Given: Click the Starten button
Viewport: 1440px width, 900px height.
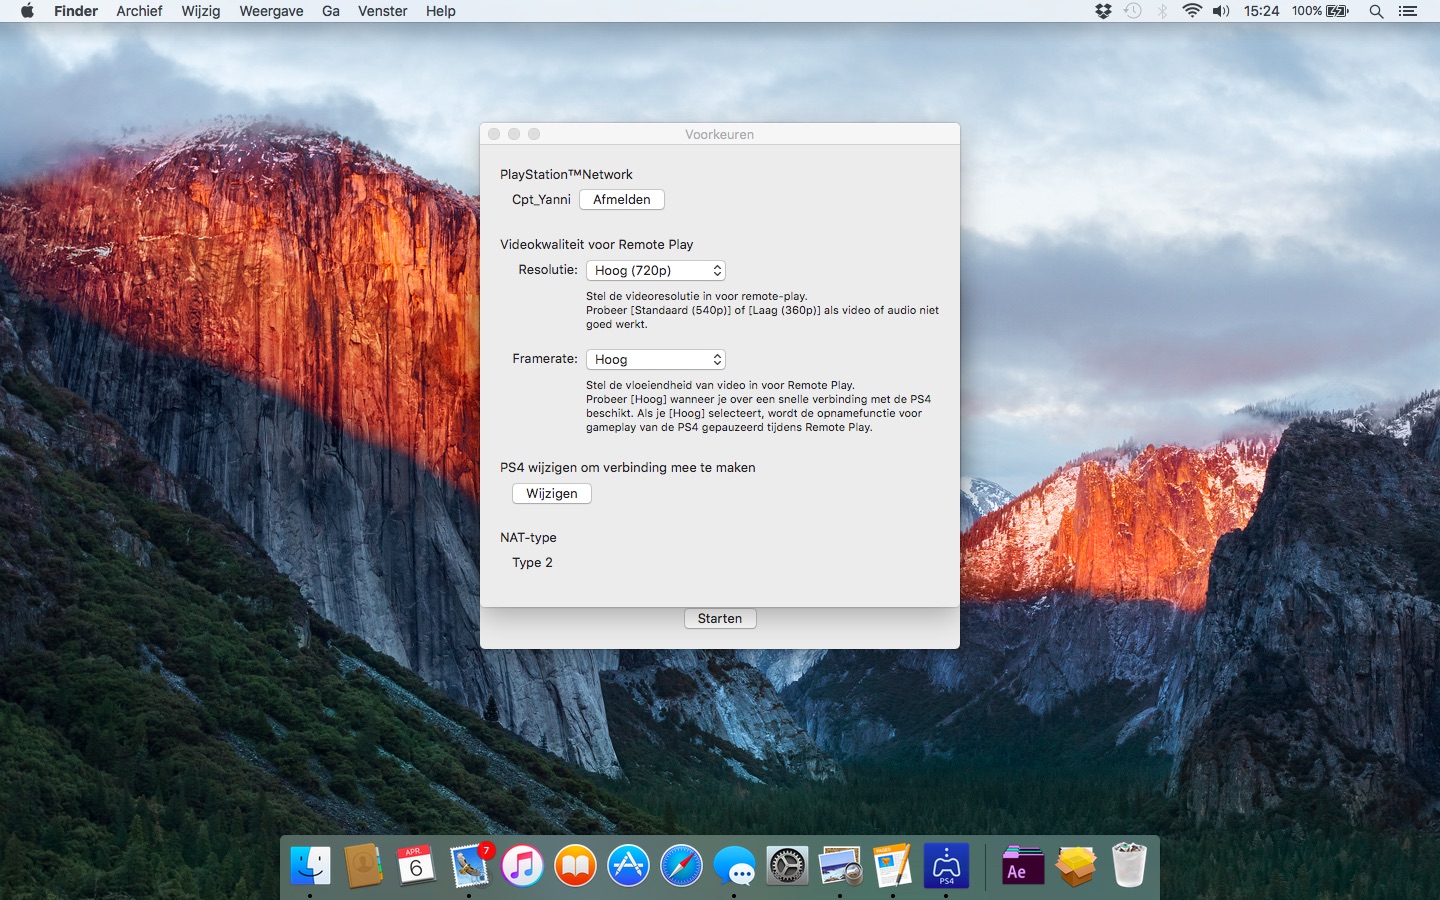Looking at the screenshot, I should pos(720,618).
